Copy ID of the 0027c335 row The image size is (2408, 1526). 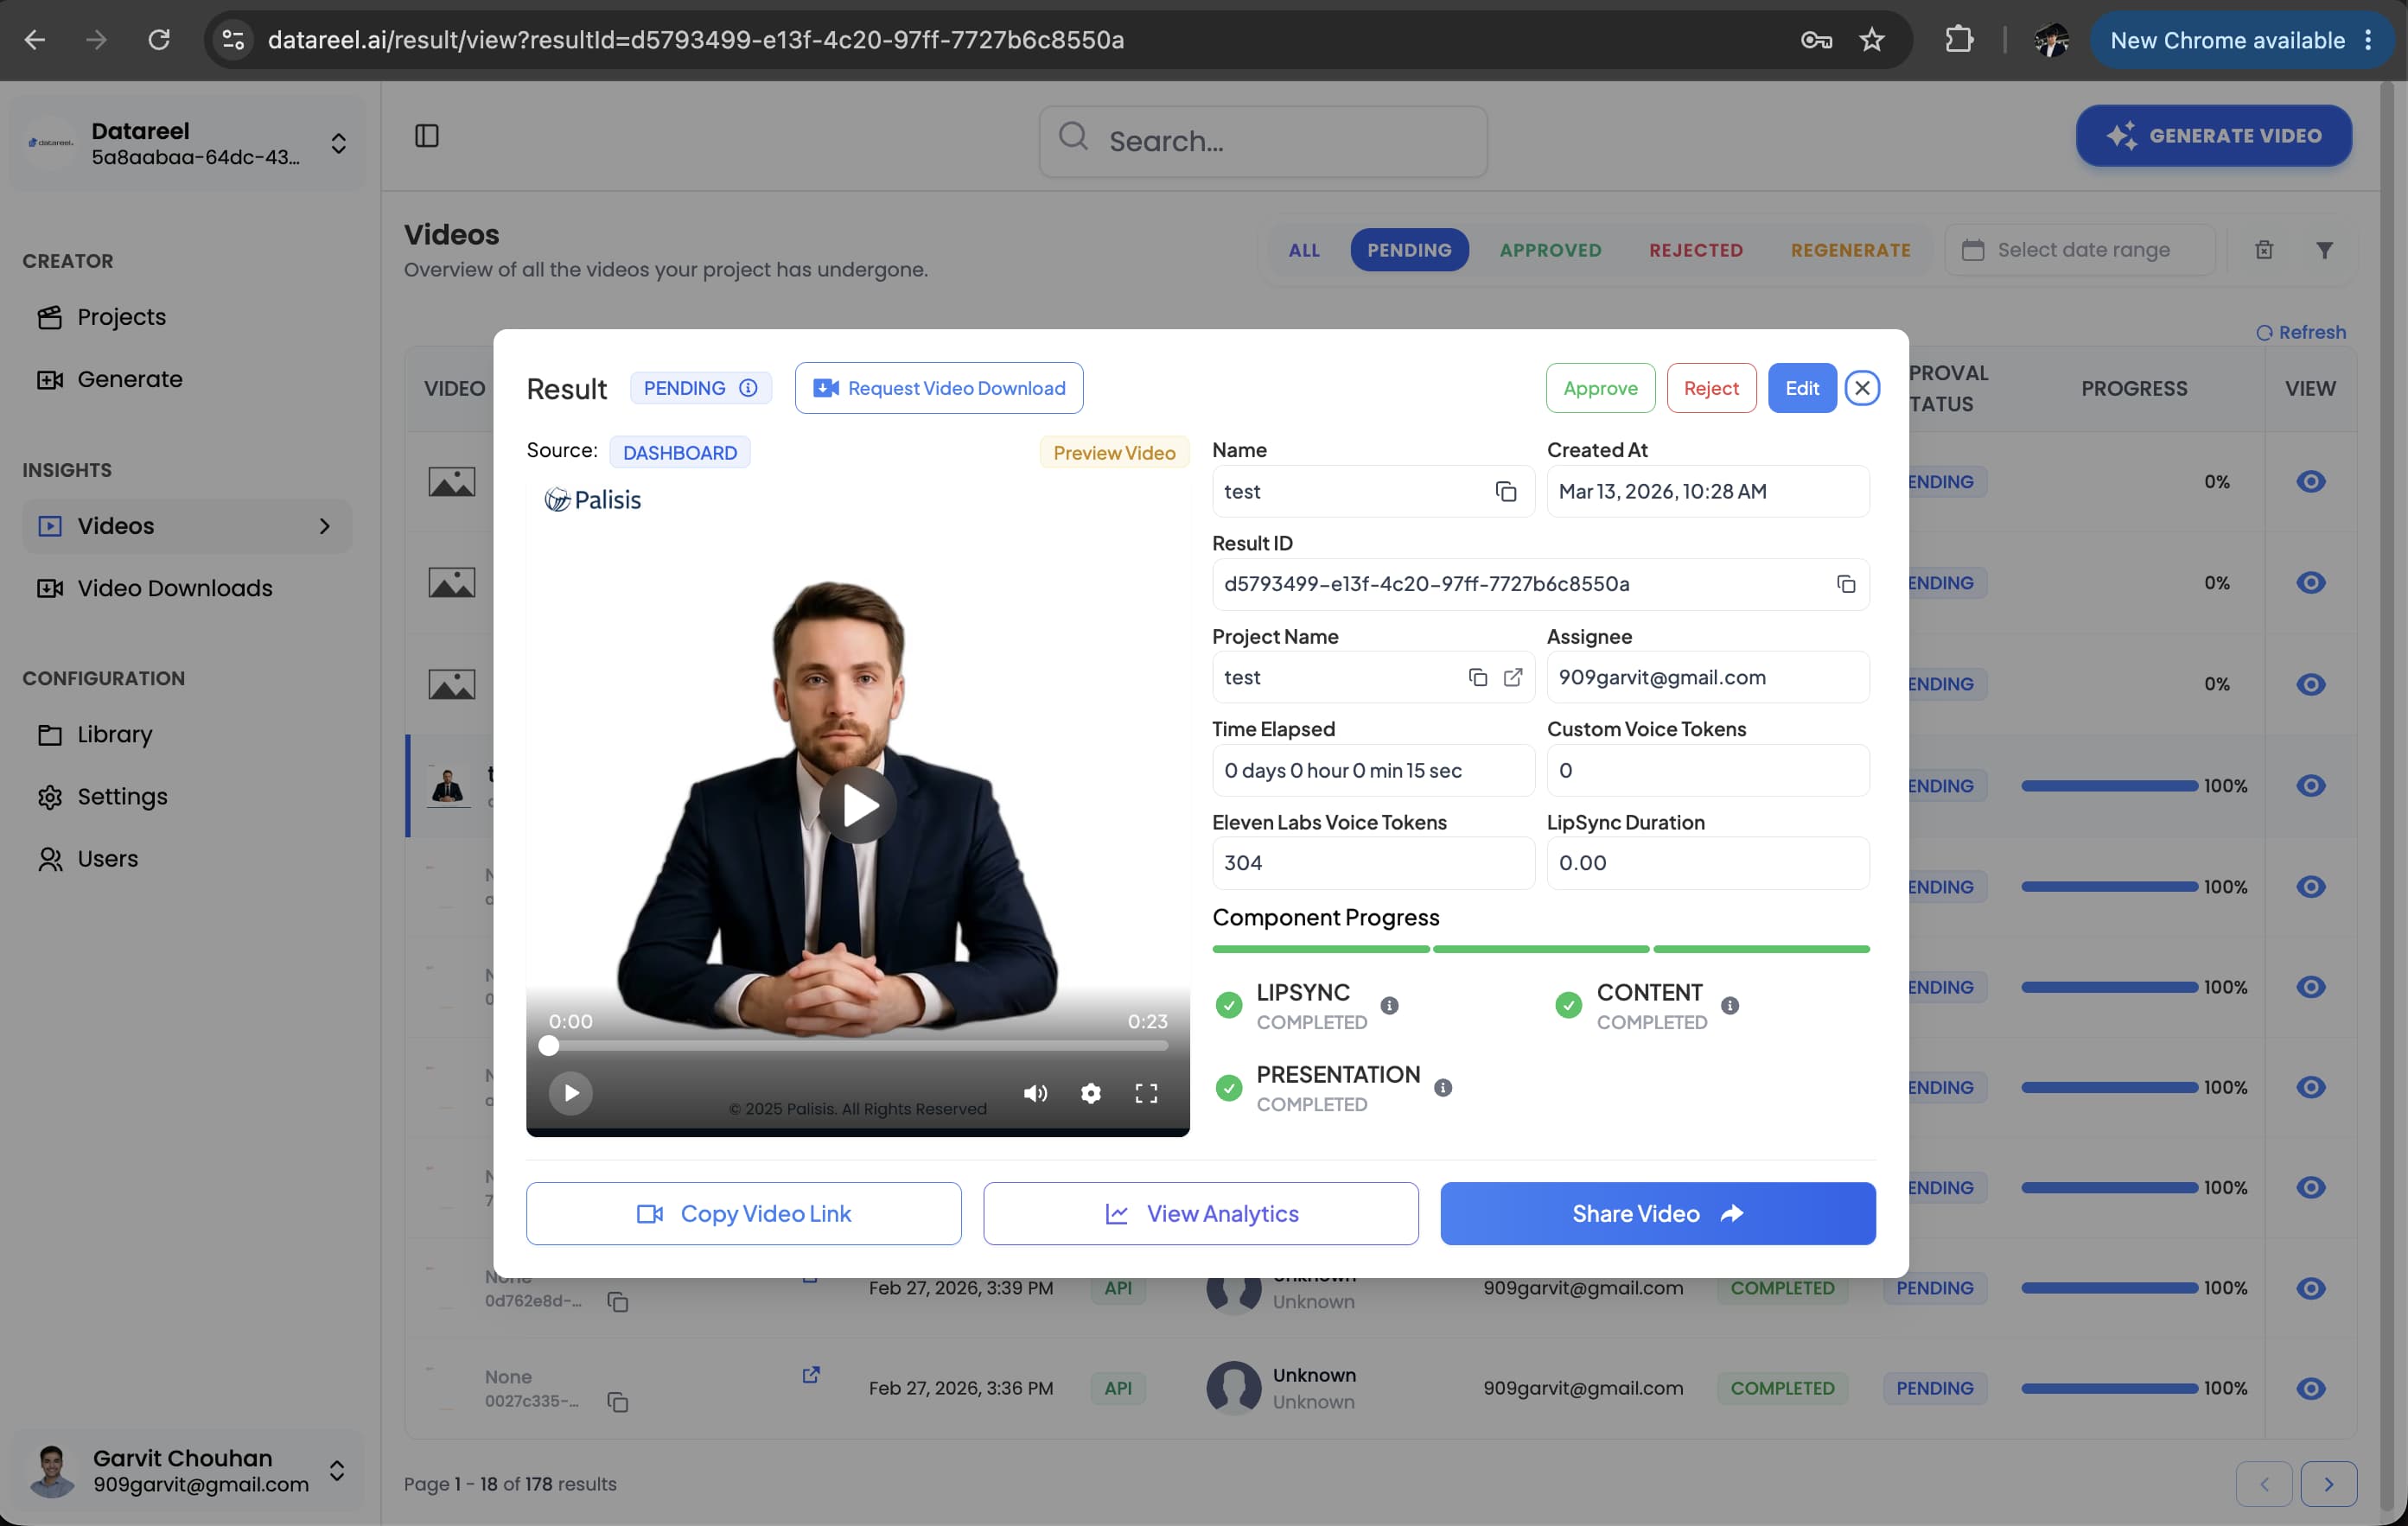click(x=618, y=1402)
